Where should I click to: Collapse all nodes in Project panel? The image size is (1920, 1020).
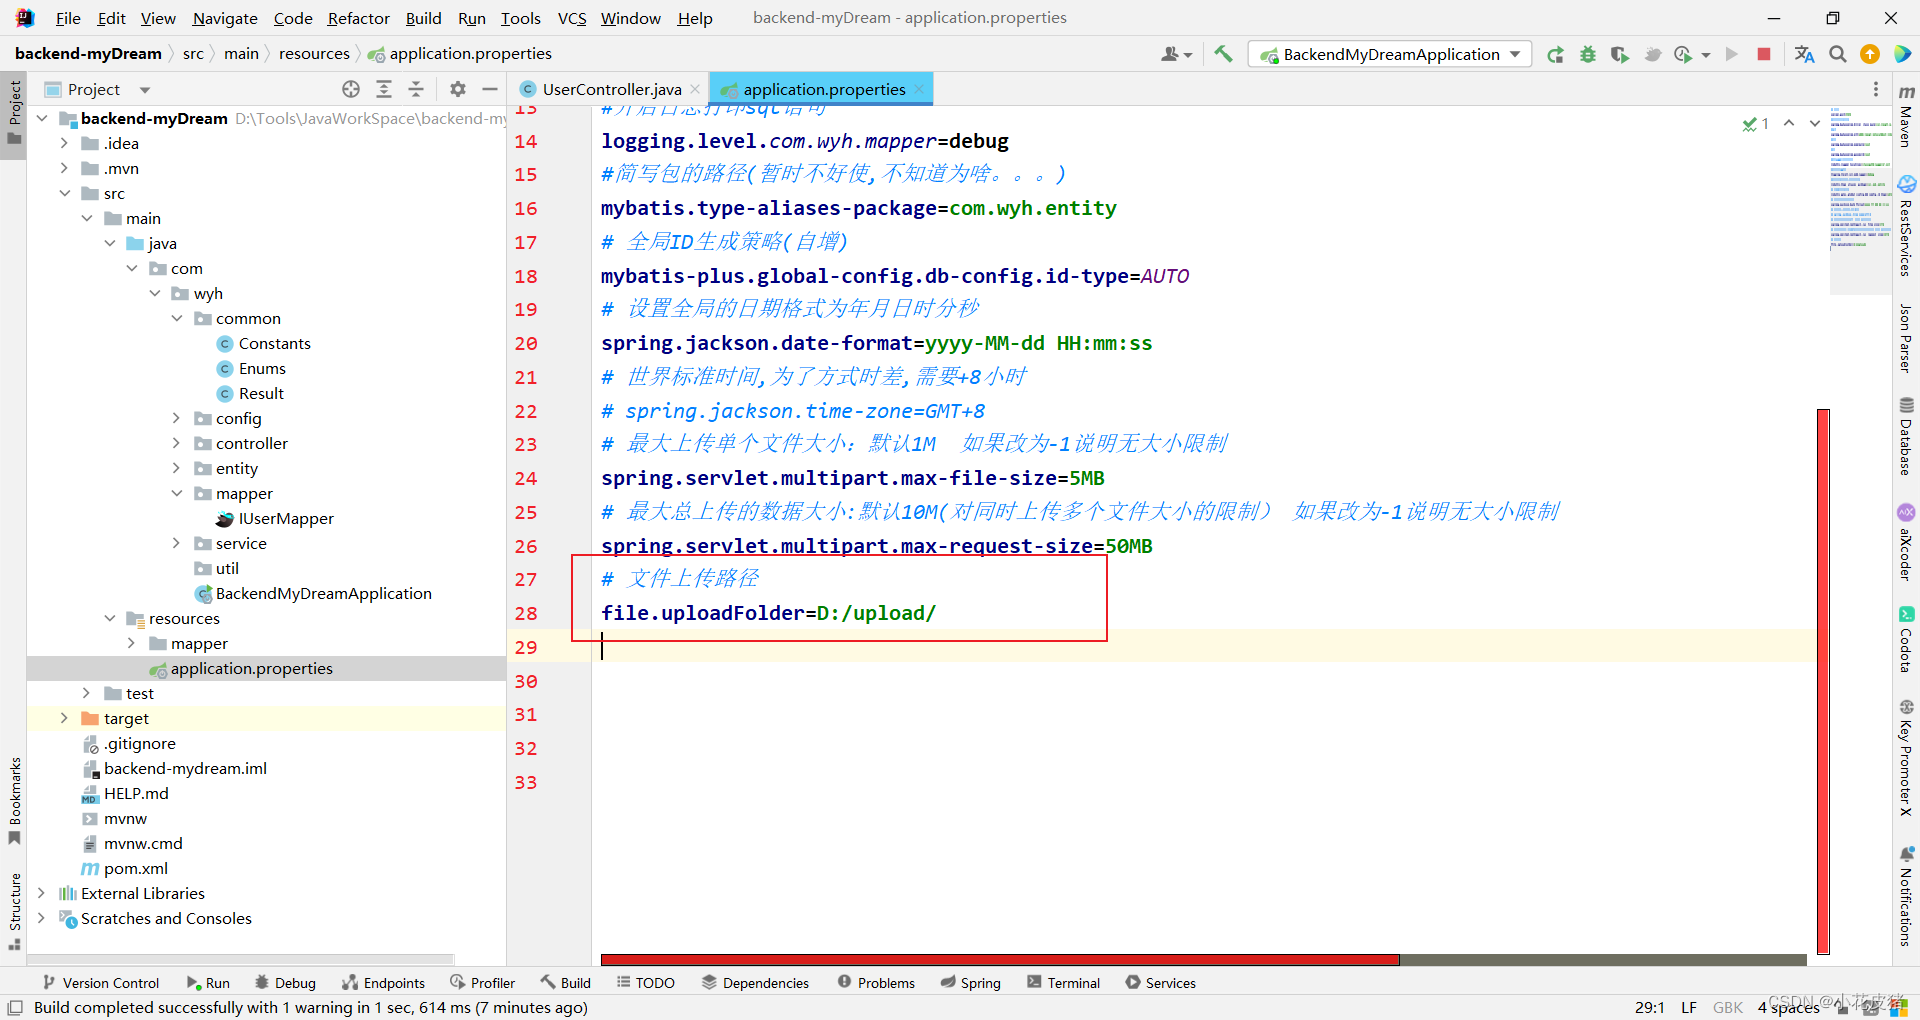click(416, 89)
